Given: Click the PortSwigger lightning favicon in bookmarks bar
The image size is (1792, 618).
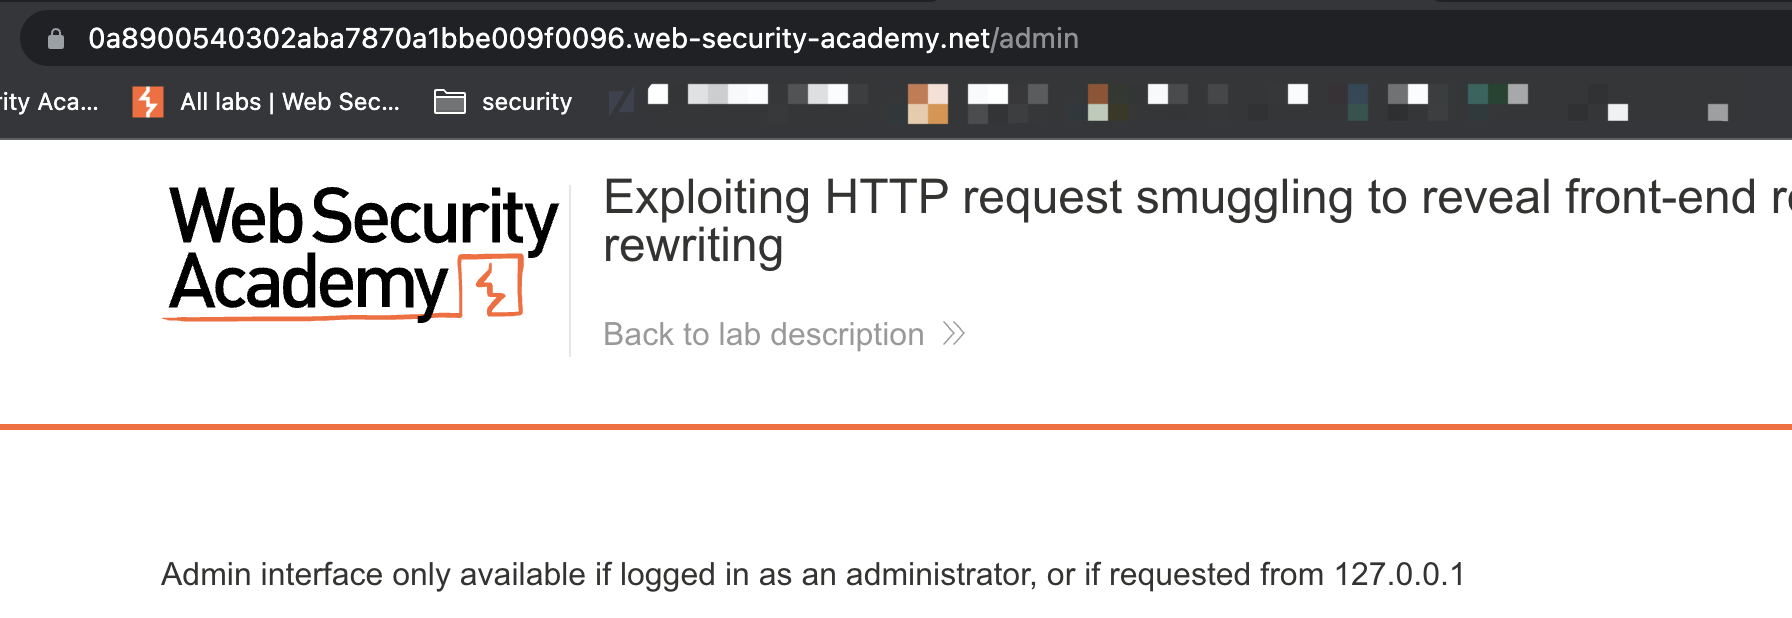Looking at the screenshot, I should pos(148,101).
